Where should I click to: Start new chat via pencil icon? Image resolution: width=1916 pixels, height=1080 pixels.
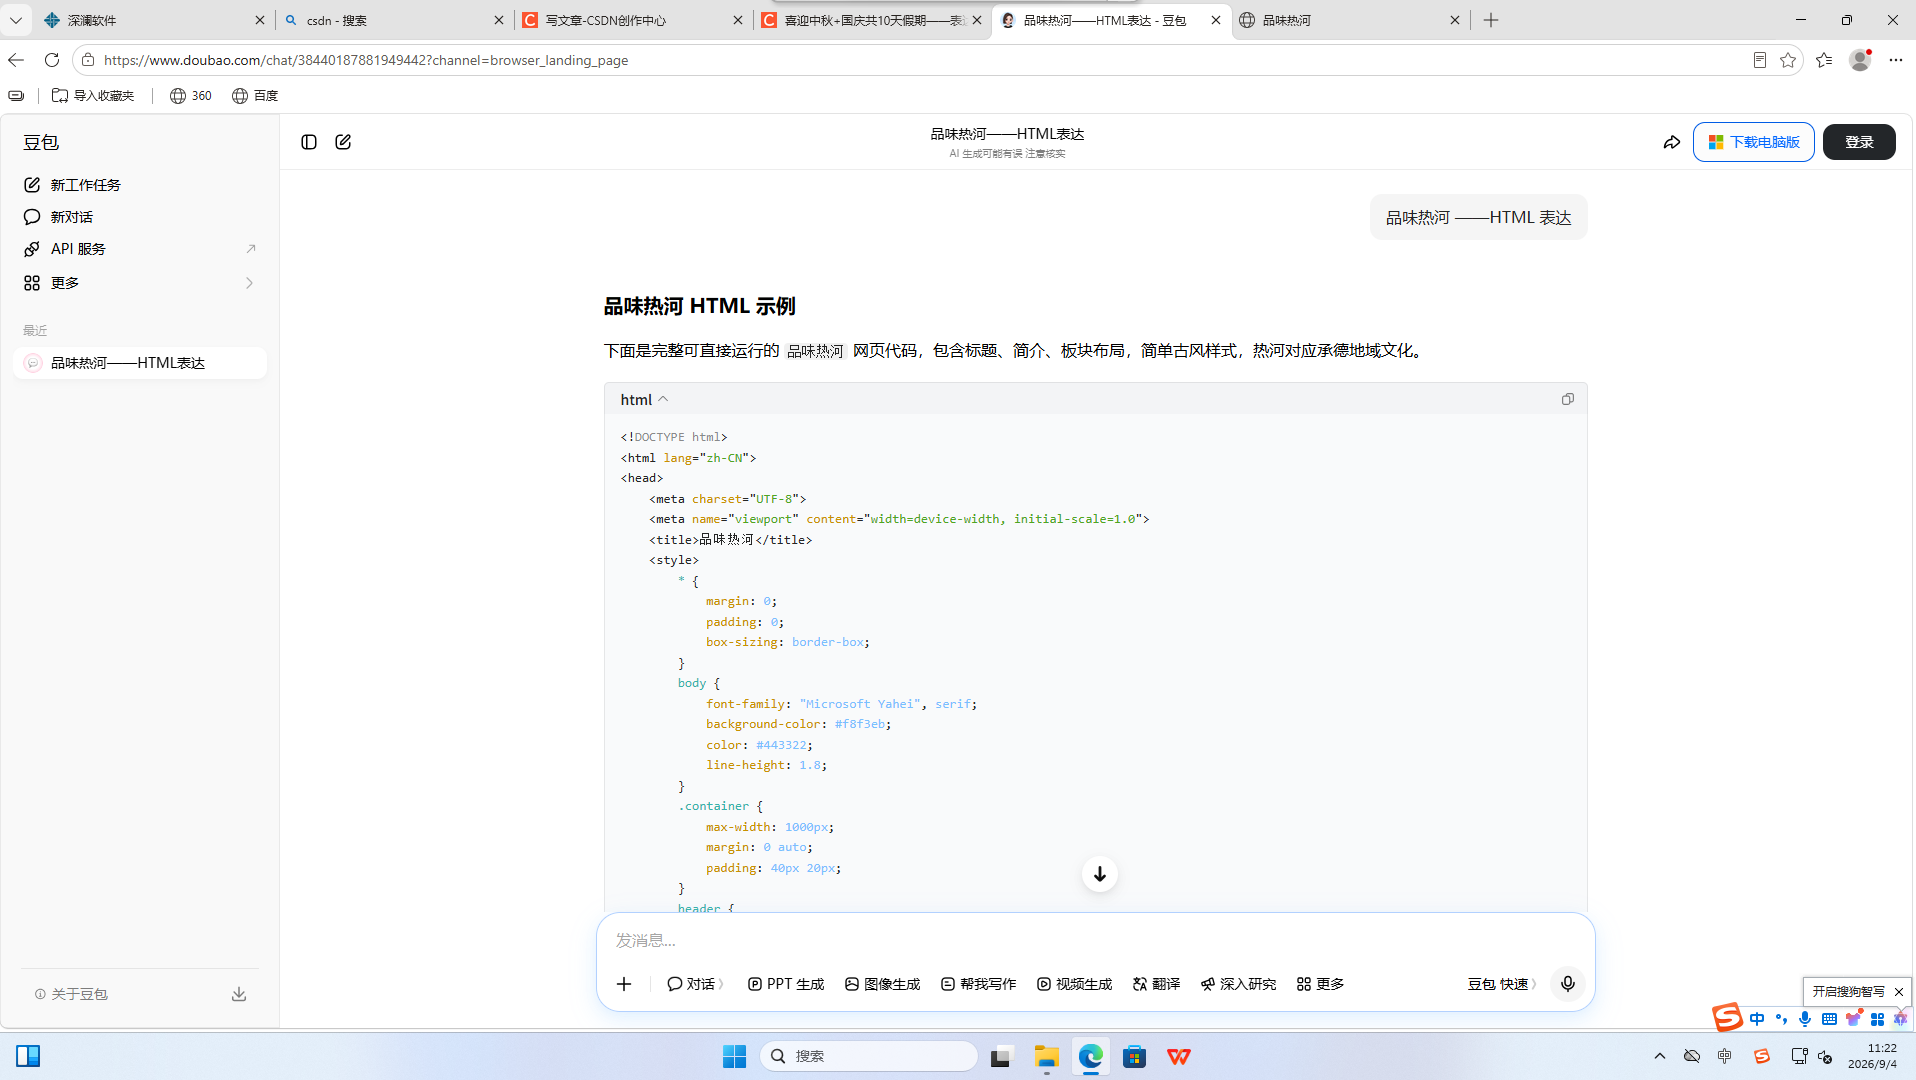coord(343,142)
